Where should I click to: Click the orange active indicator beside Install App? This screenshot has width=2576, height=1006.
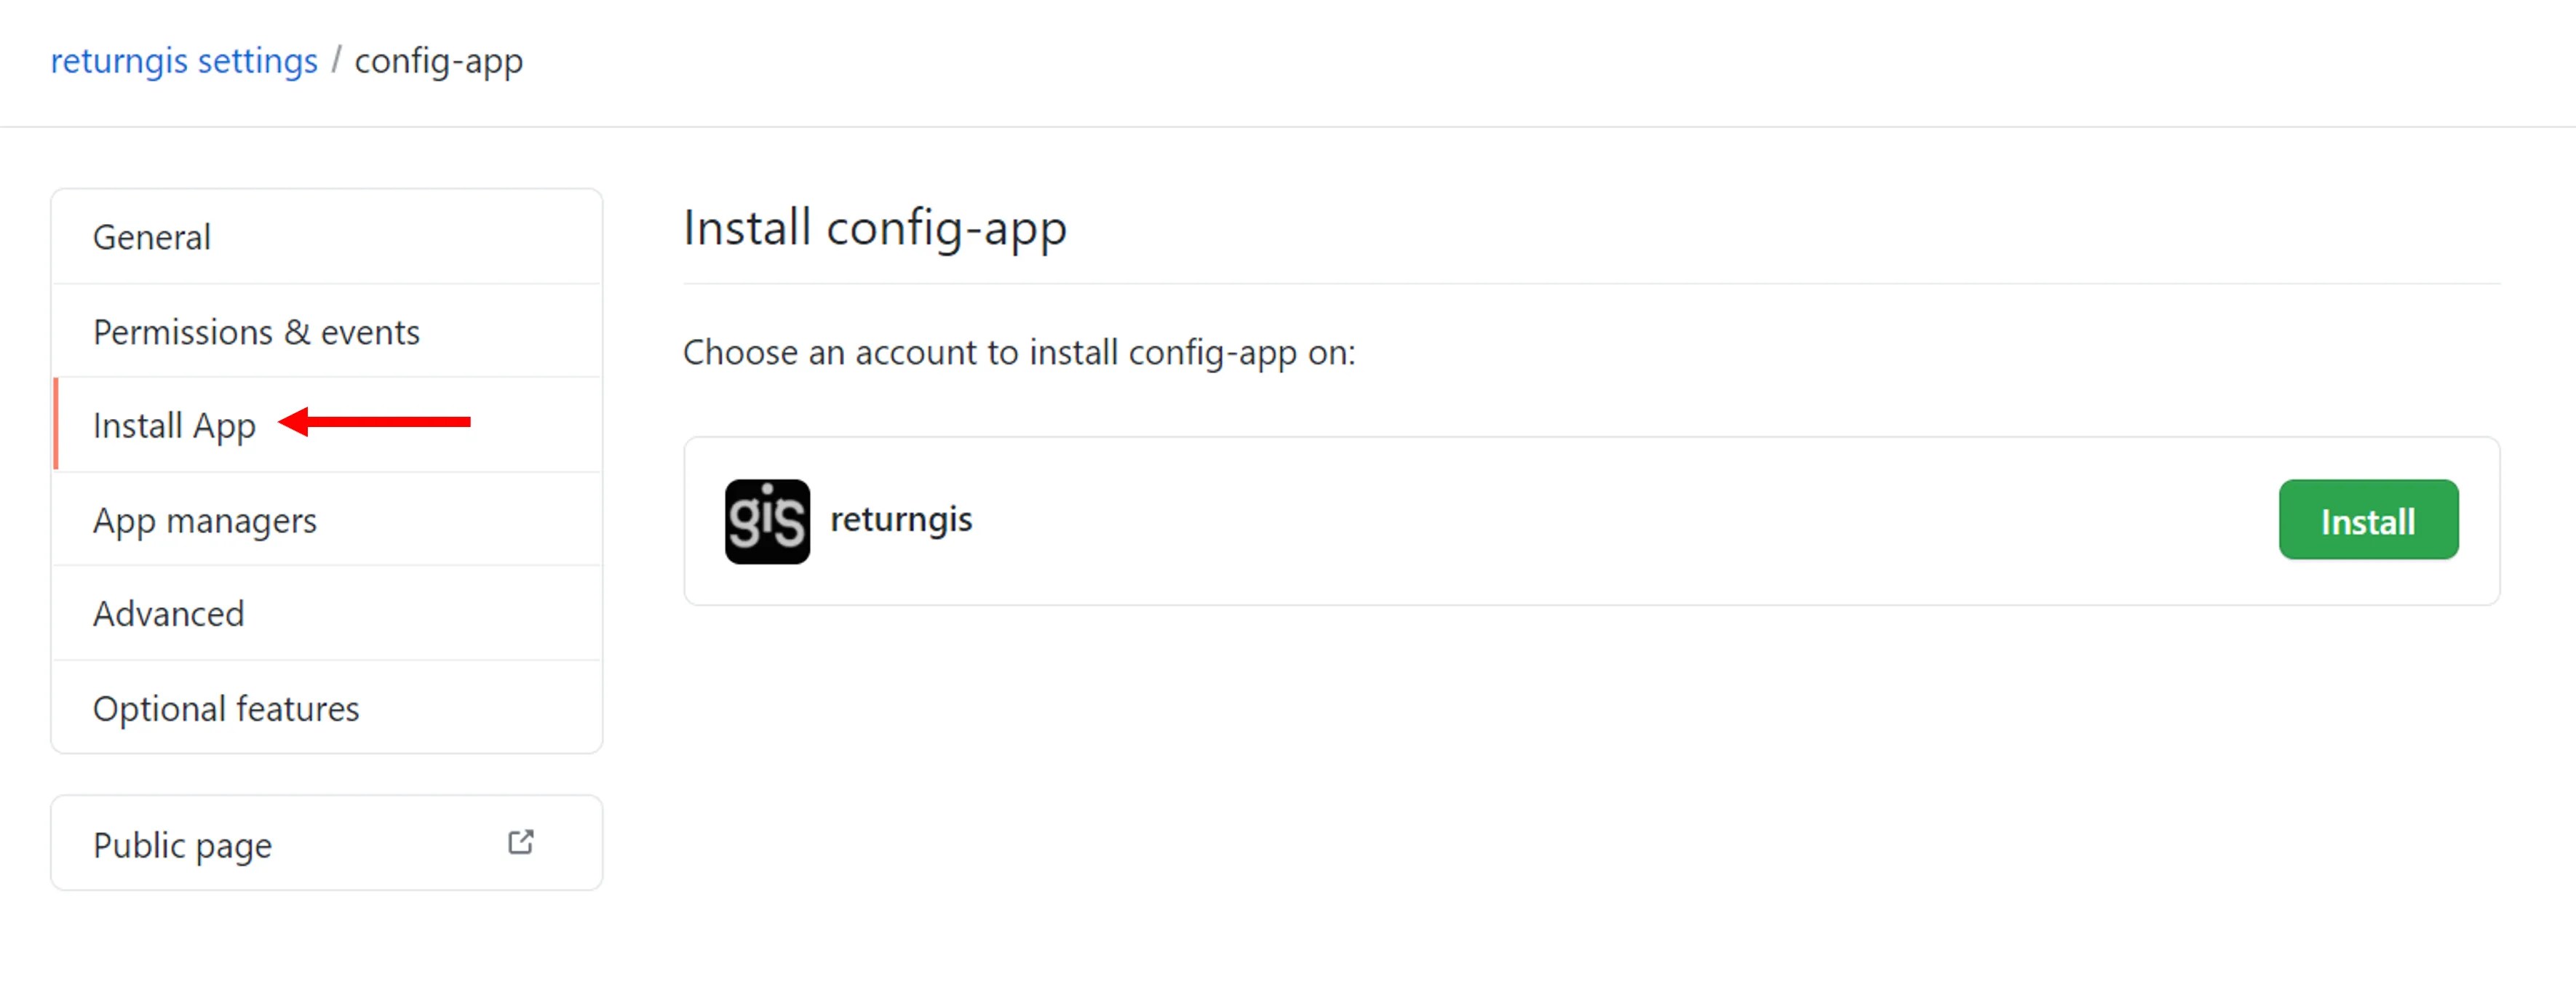click(56, 425)
